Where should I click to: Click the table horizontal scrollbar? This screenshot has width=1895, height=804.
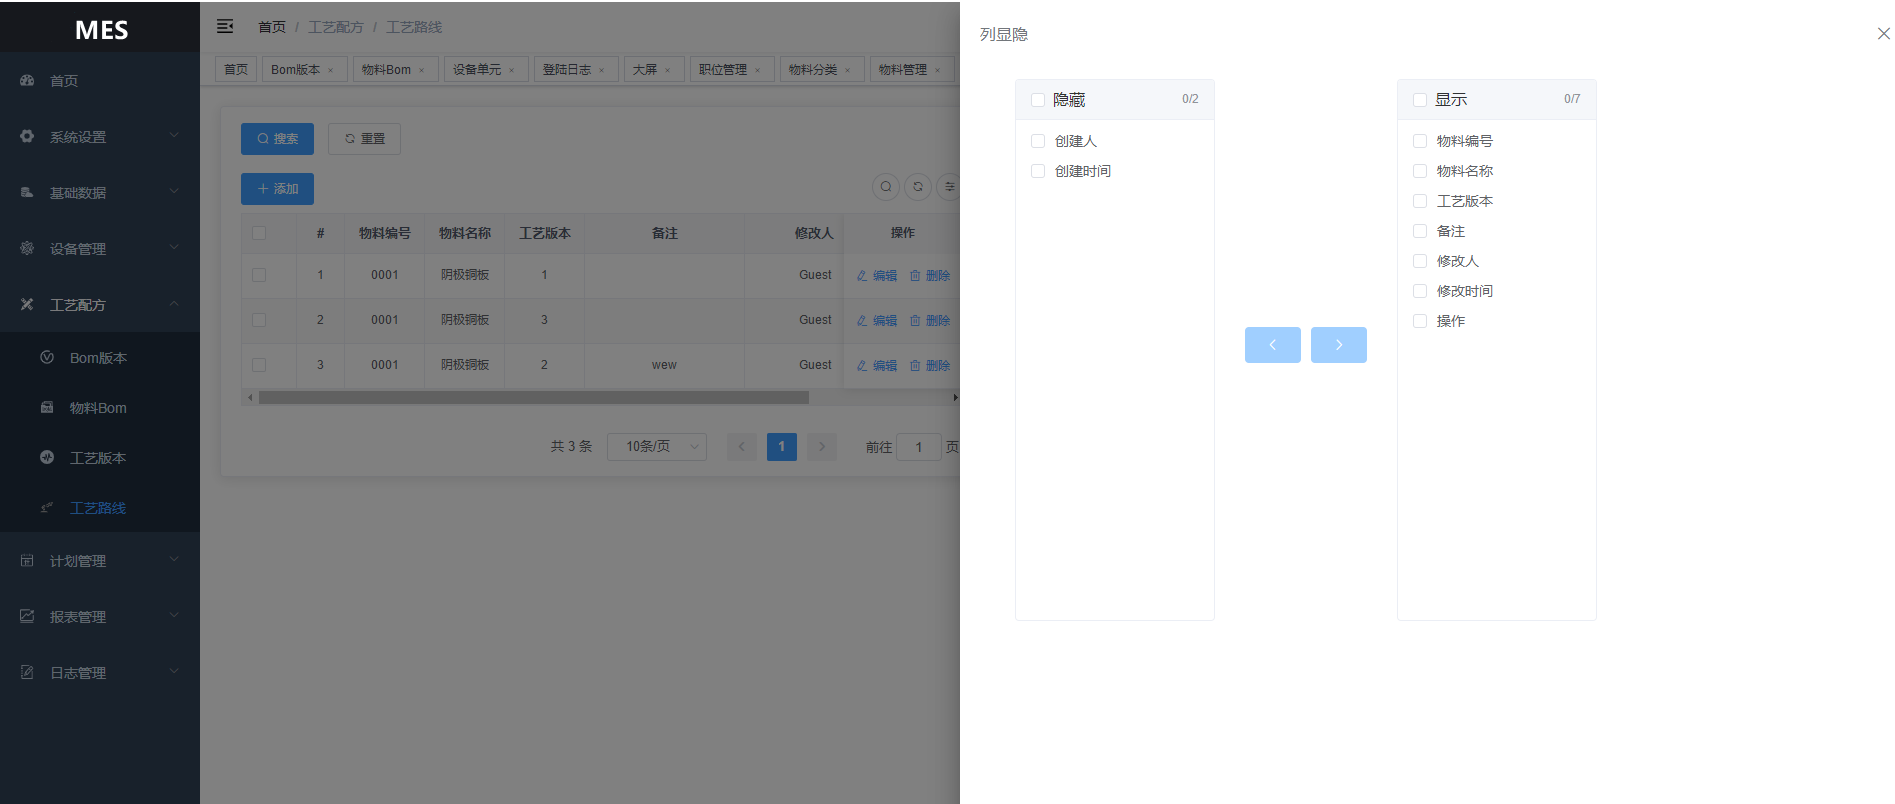click(533, 398)
